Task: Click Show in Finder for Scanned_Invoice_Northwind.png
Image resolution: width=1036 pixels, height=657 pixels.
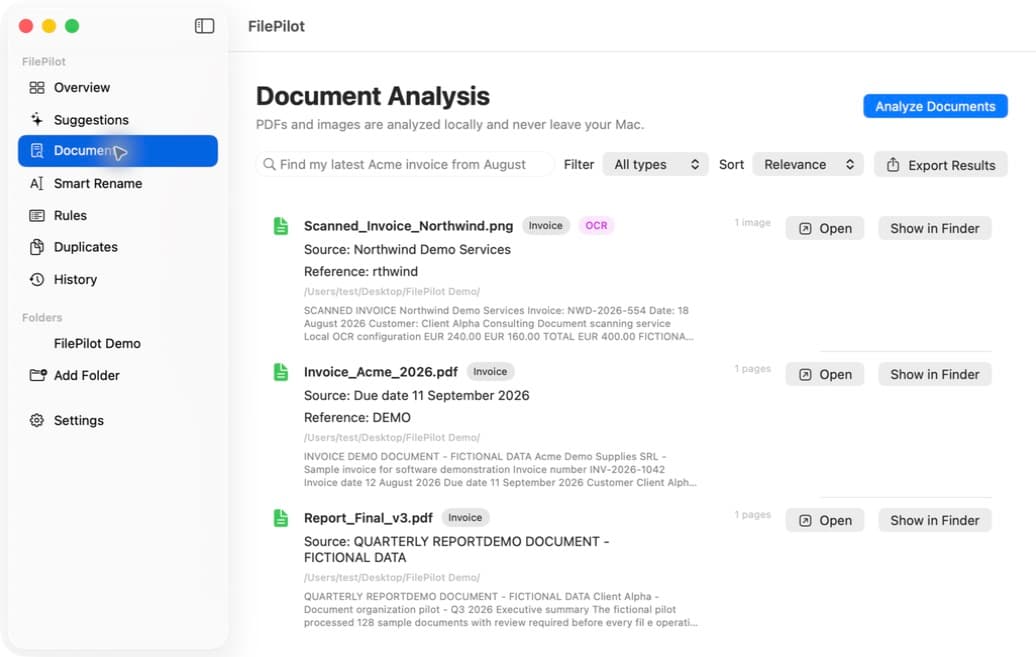Action: tap(934, 229)
